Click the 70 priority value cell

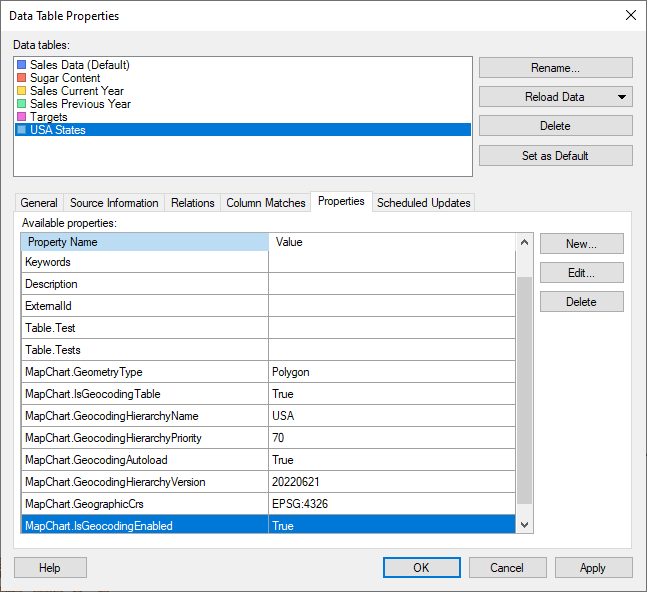[392, 438]
